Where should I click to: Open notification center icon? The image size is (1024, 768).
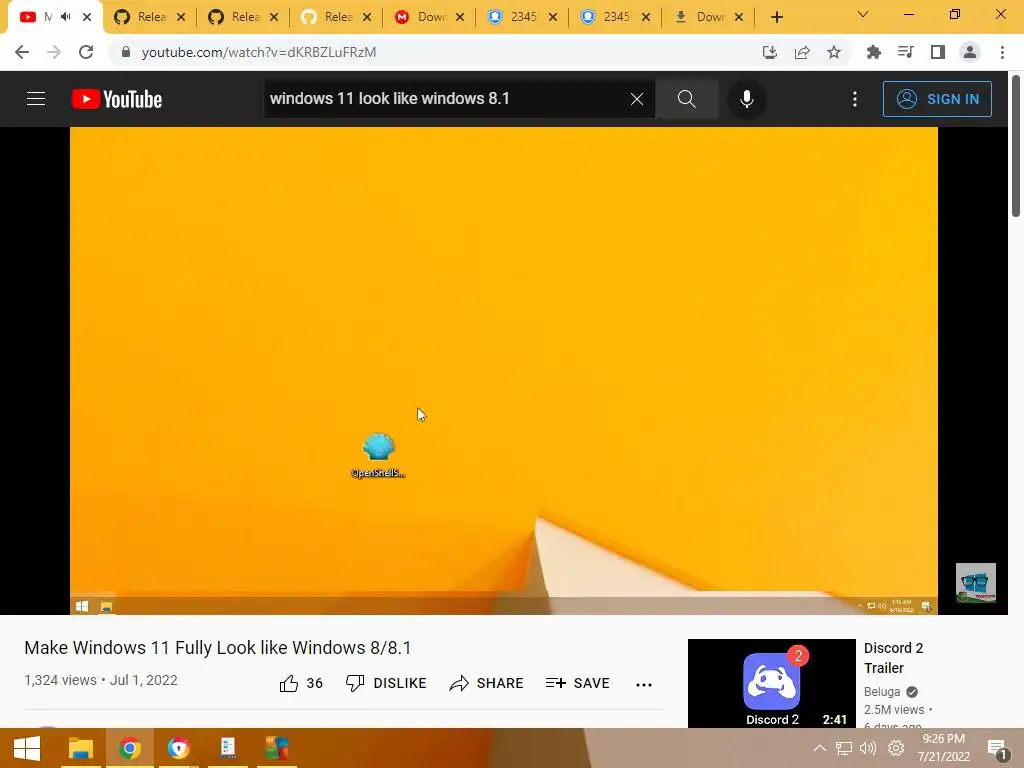[997, 749]
